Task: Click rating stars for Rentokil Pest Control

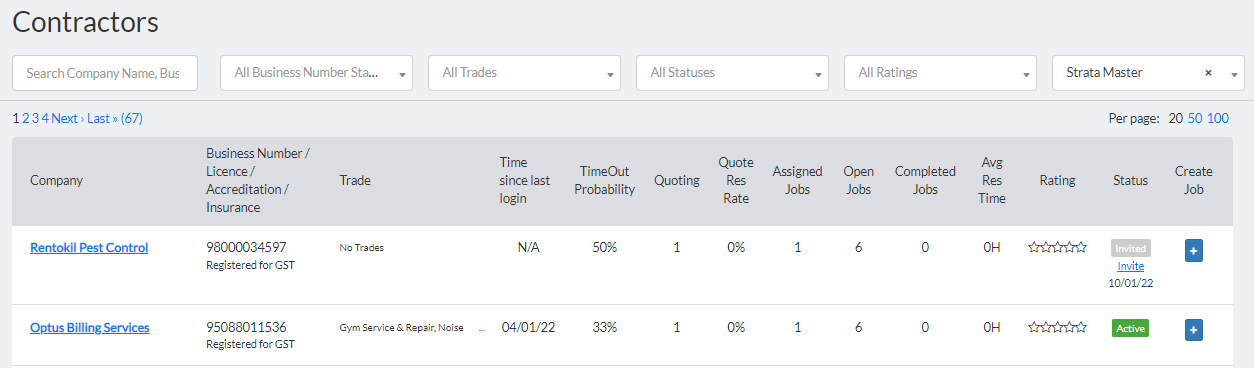Action: click(1057, 247)
